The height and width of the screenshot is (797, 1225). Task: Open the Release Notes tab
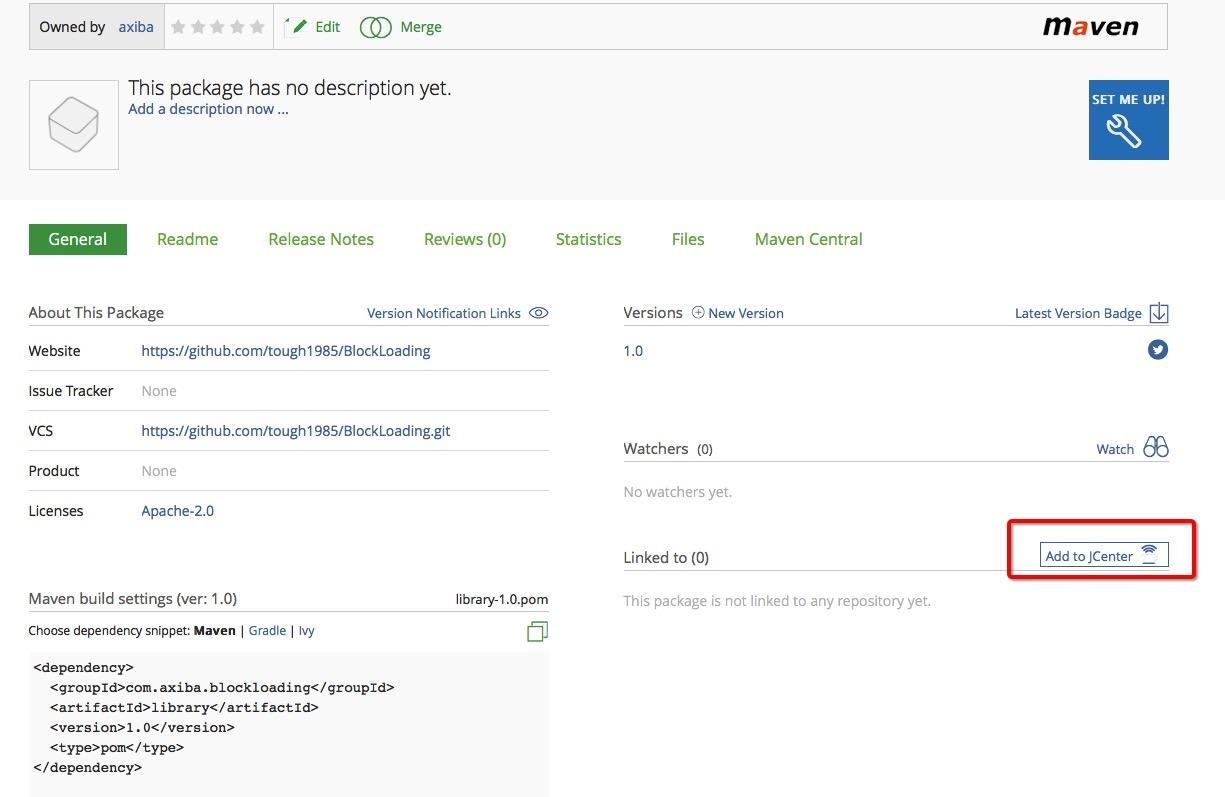click(x=321, y=239)
